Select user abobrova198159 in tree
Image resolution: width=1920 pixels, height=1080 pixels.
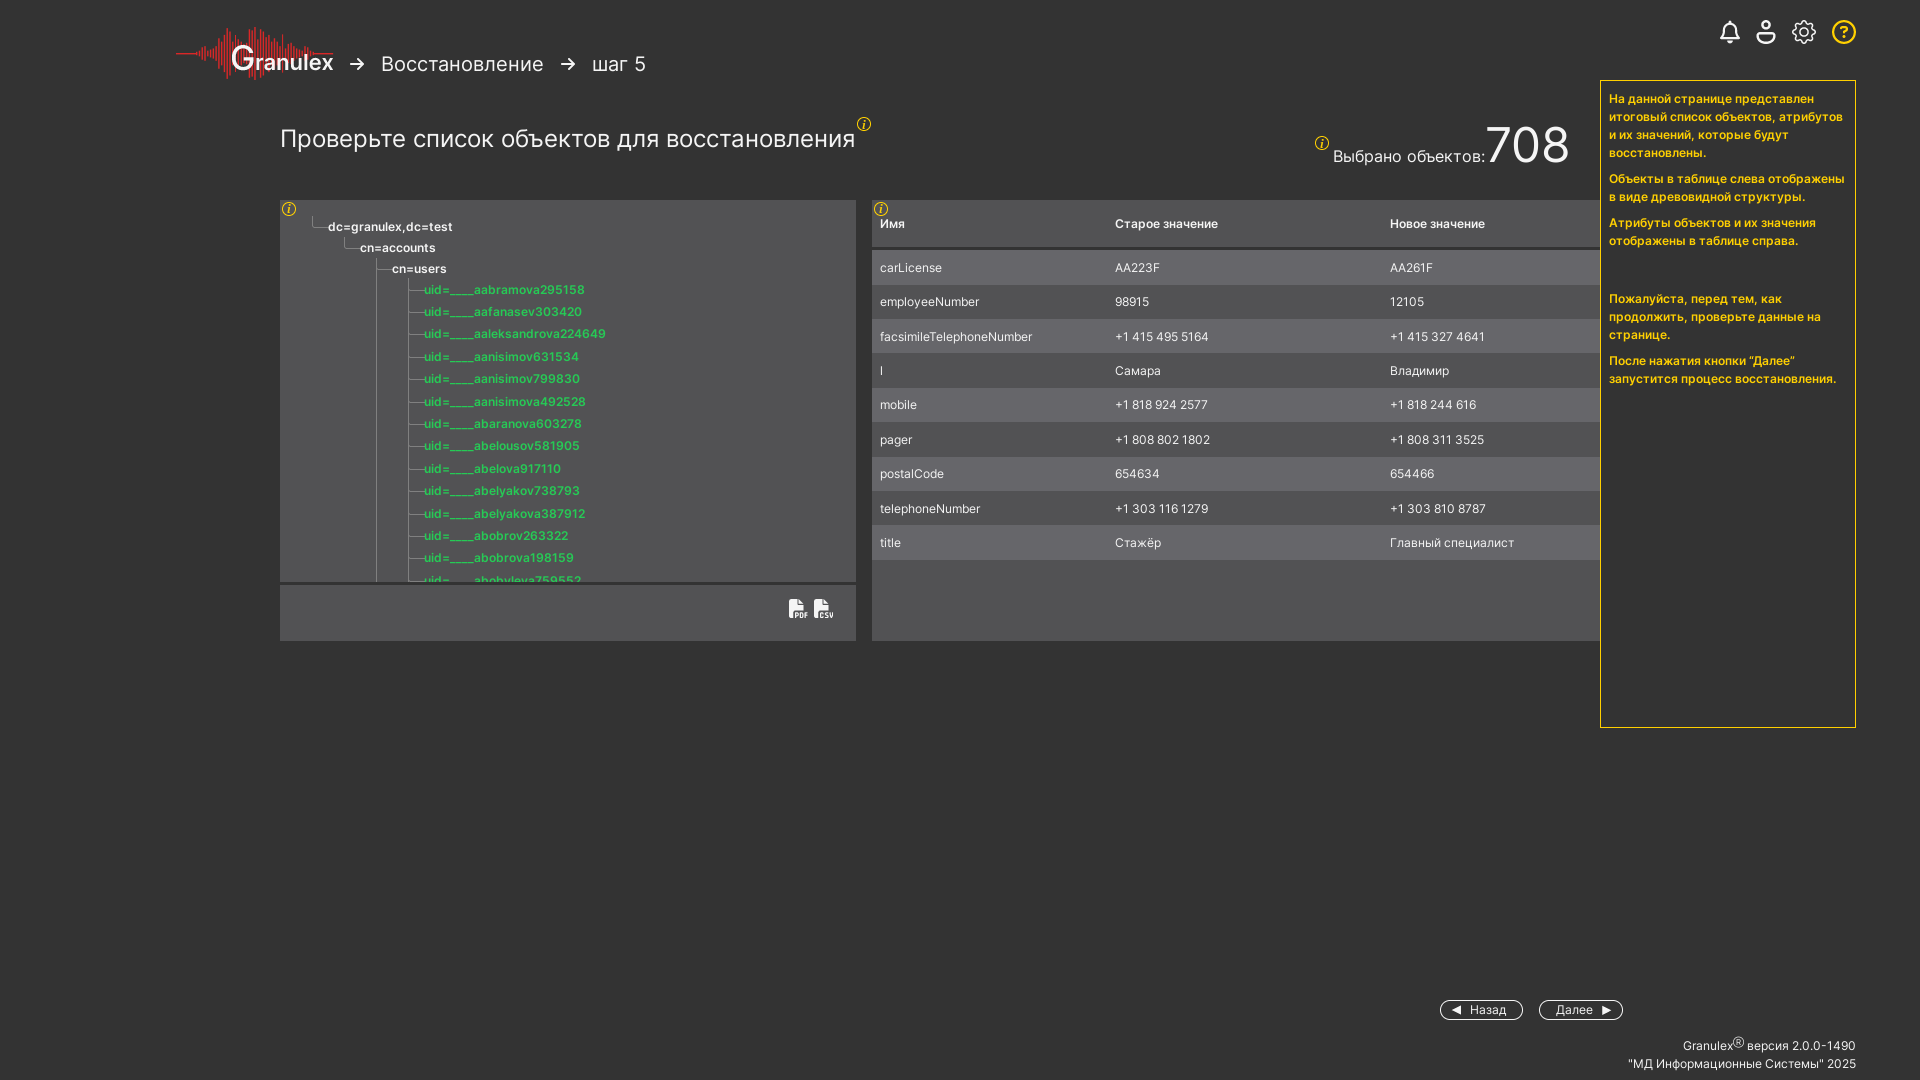[499, 558]
